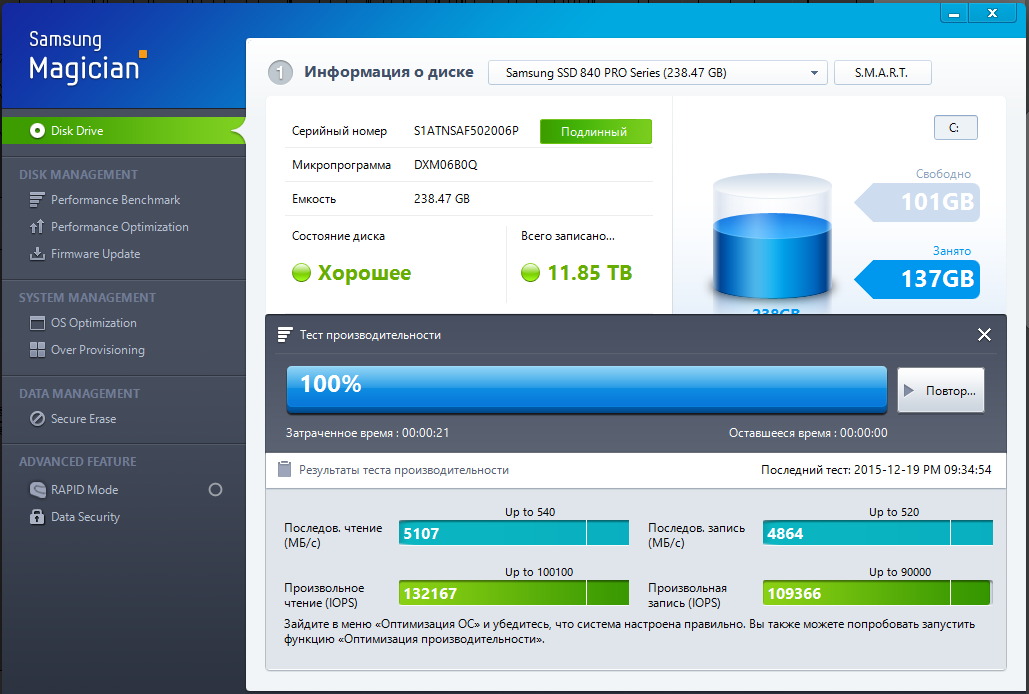Screen dimensions: 1029x694
Task: Click the test results clipboard icon
Action: click(284, 469)
